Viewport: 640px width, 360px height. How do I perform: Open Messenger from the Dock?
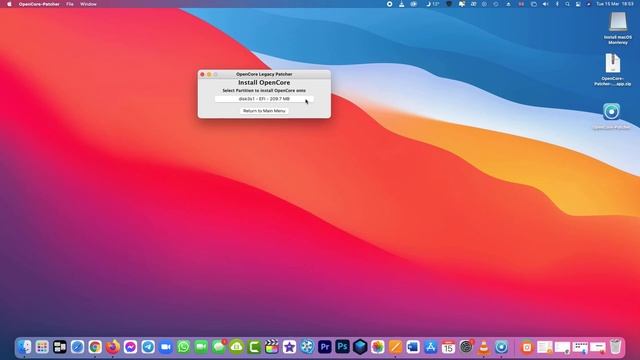130,347
